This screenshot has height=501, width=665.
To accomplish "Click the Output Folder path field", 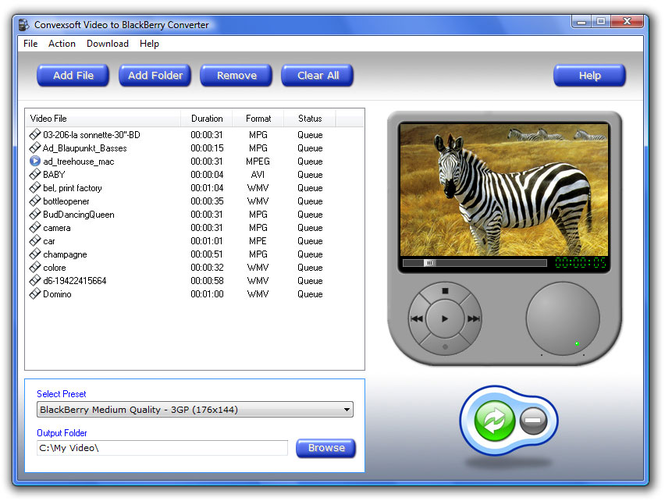I will [x=162, y=448].
